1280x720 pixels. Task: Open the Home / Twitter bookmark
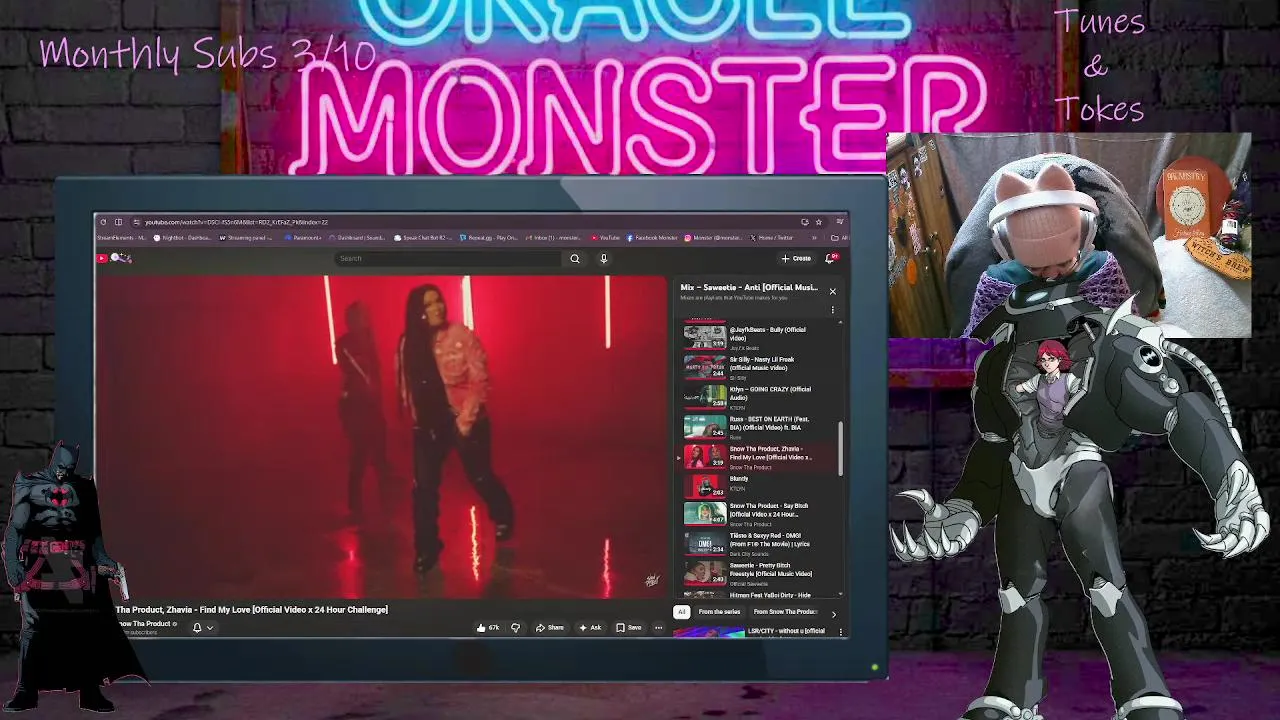click(x=772, y=238)
